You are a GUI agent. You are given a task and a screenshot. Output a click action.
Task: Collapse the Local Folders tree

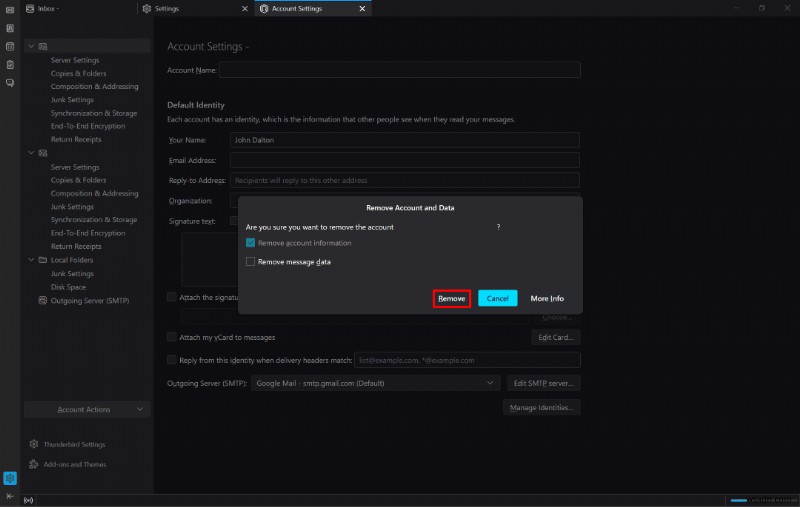point(31,260)
